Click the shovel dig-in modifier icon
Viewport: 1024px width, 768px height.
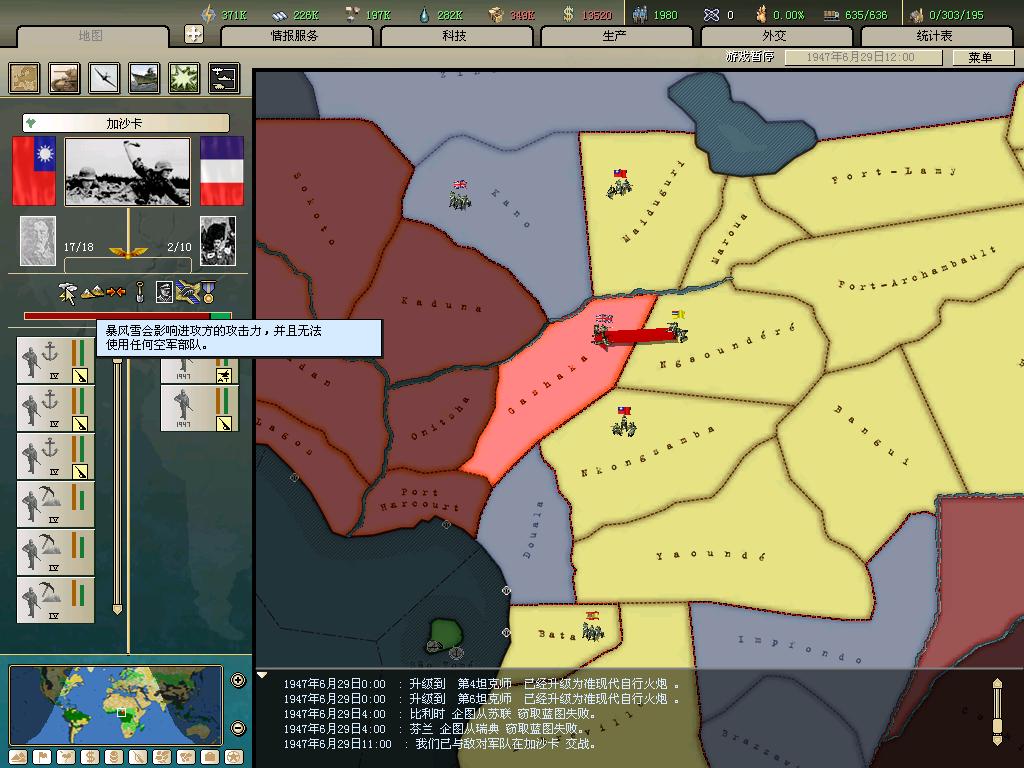pos(140,291)
